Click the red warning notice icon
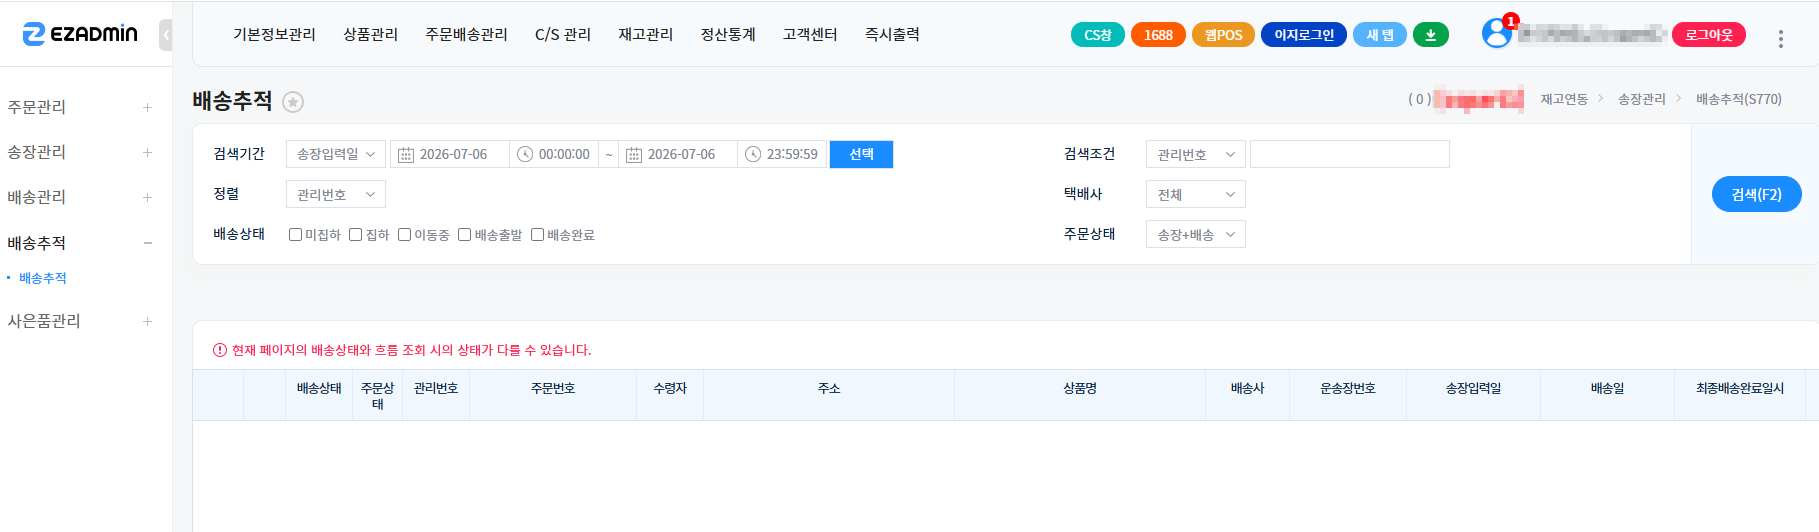 (x=220, y=350)
